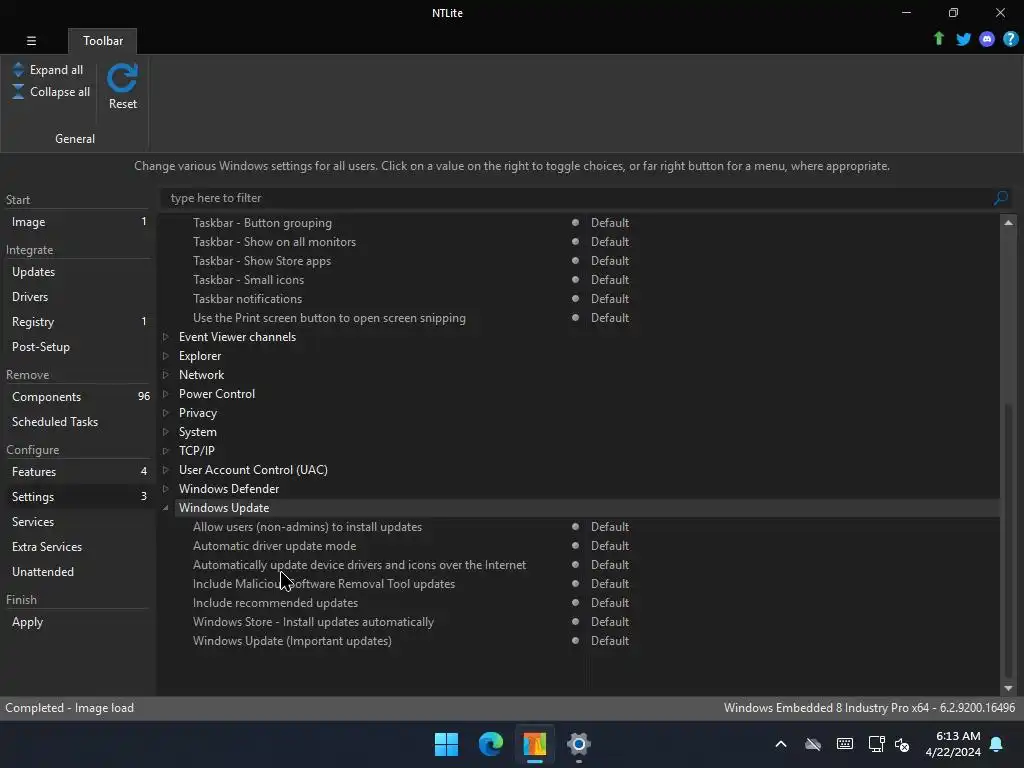Toggle the Taskbar - Small icons value
The width and height of the screenshot is (1024, 768).
coord(609,280)
